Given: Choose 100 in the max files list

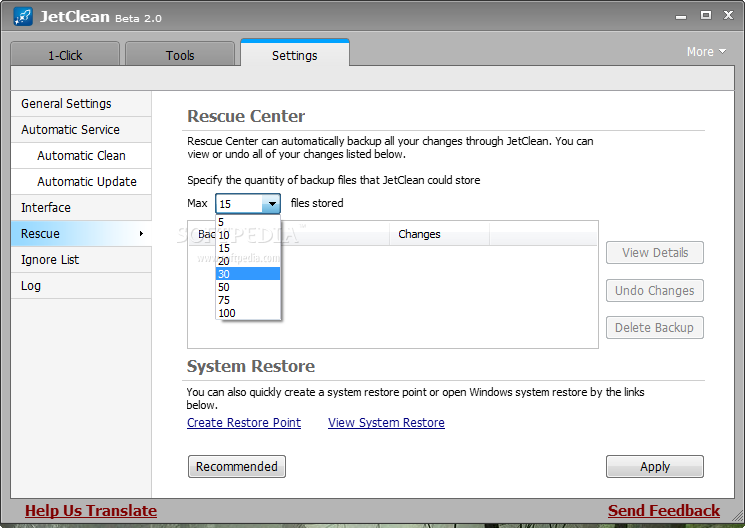Looking at the screenshot, I should pos(248,313).
